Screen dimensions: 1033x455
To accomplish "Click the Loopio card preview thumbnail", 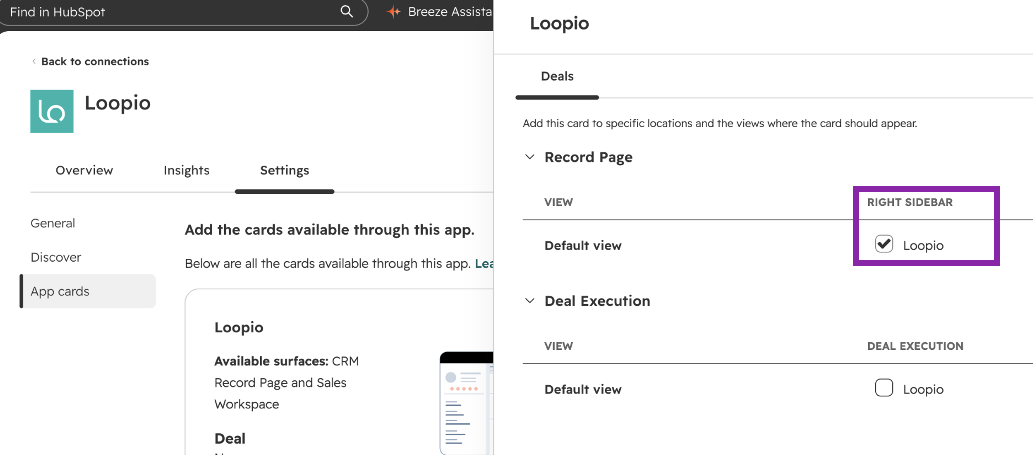I will coord(466,403).
